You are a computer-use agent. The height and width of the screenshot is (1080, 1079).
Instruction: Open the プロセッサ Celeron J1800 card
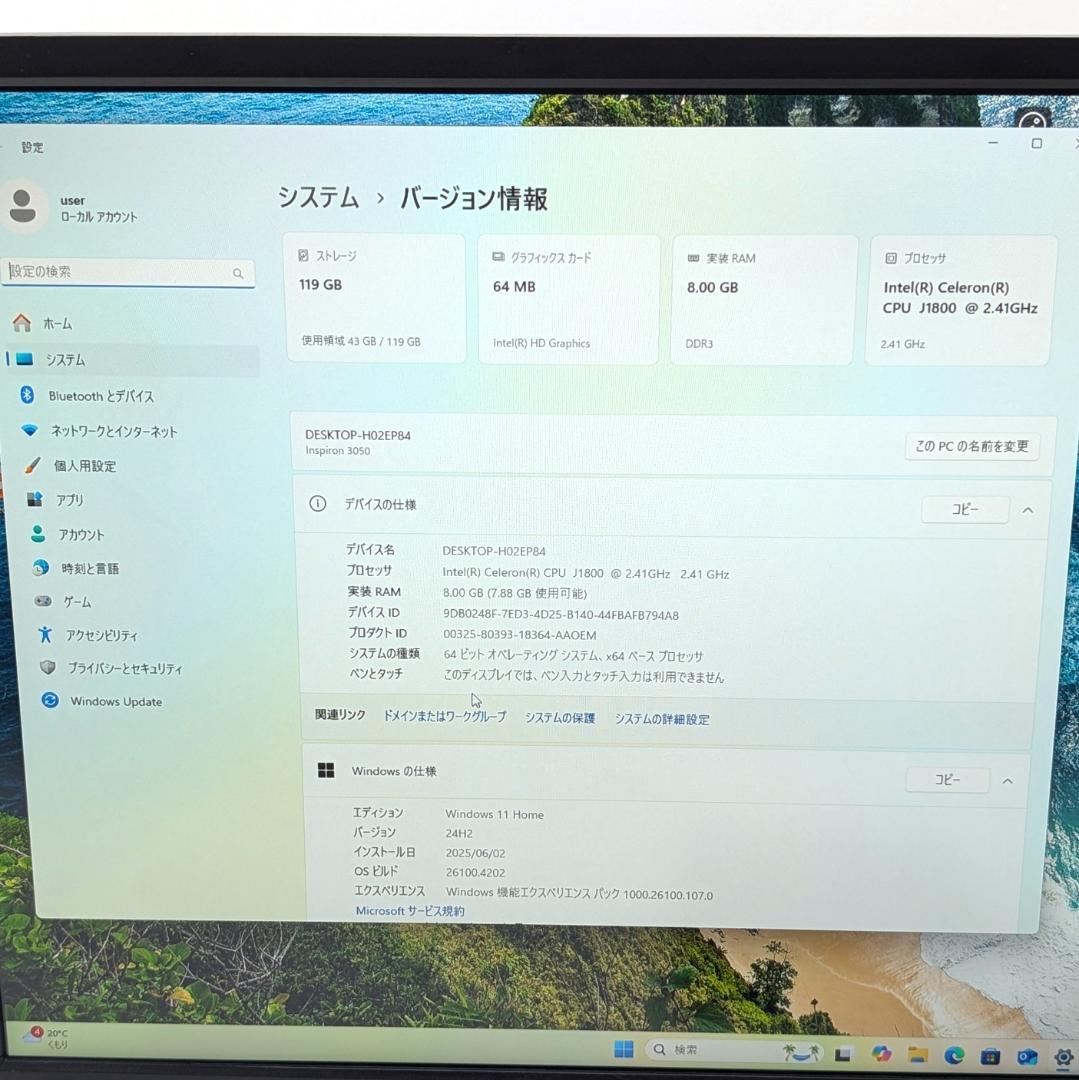(x=961, y=301)
